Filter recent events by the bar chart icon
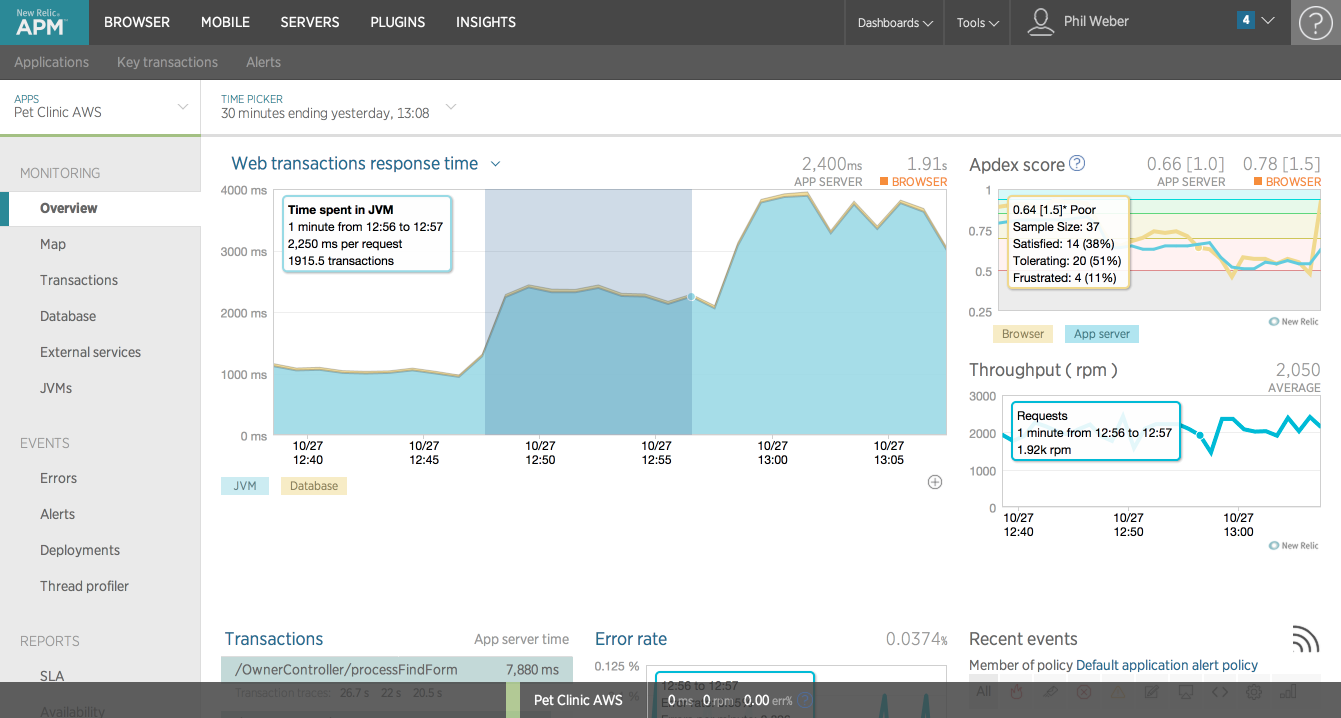 pos(1287,691)
